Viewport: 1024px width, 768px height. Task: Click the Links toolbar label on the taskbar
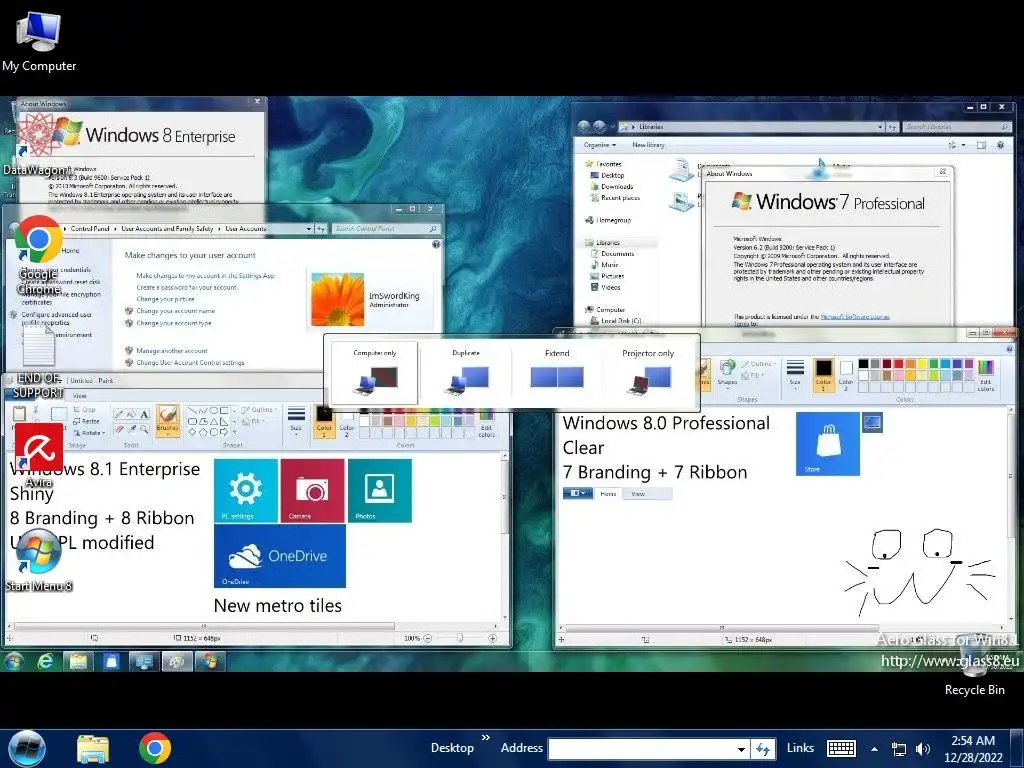point(800,748)
